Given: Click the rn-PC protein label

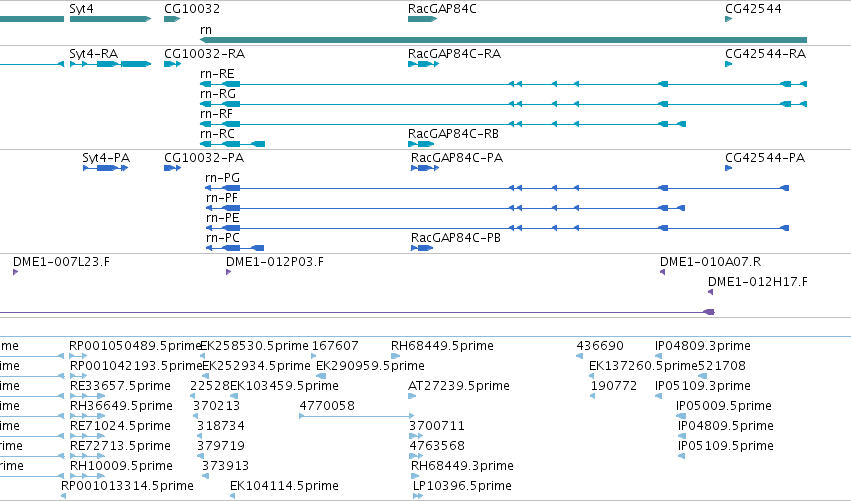Looking at the screenshot, I should [223, 238].
